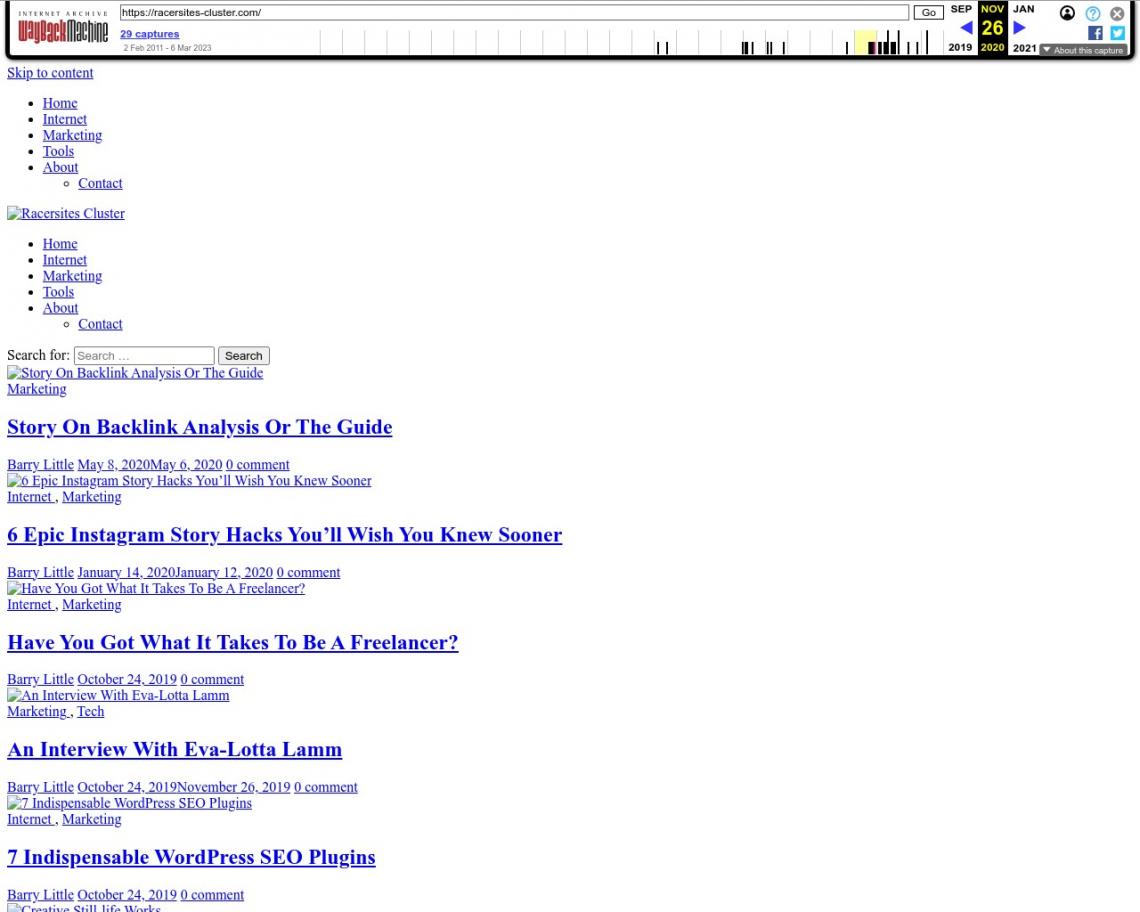
Task: Open the Eva-Lotta Lamm interview headline
Action: pyautogui.click(x=174, y=749)
